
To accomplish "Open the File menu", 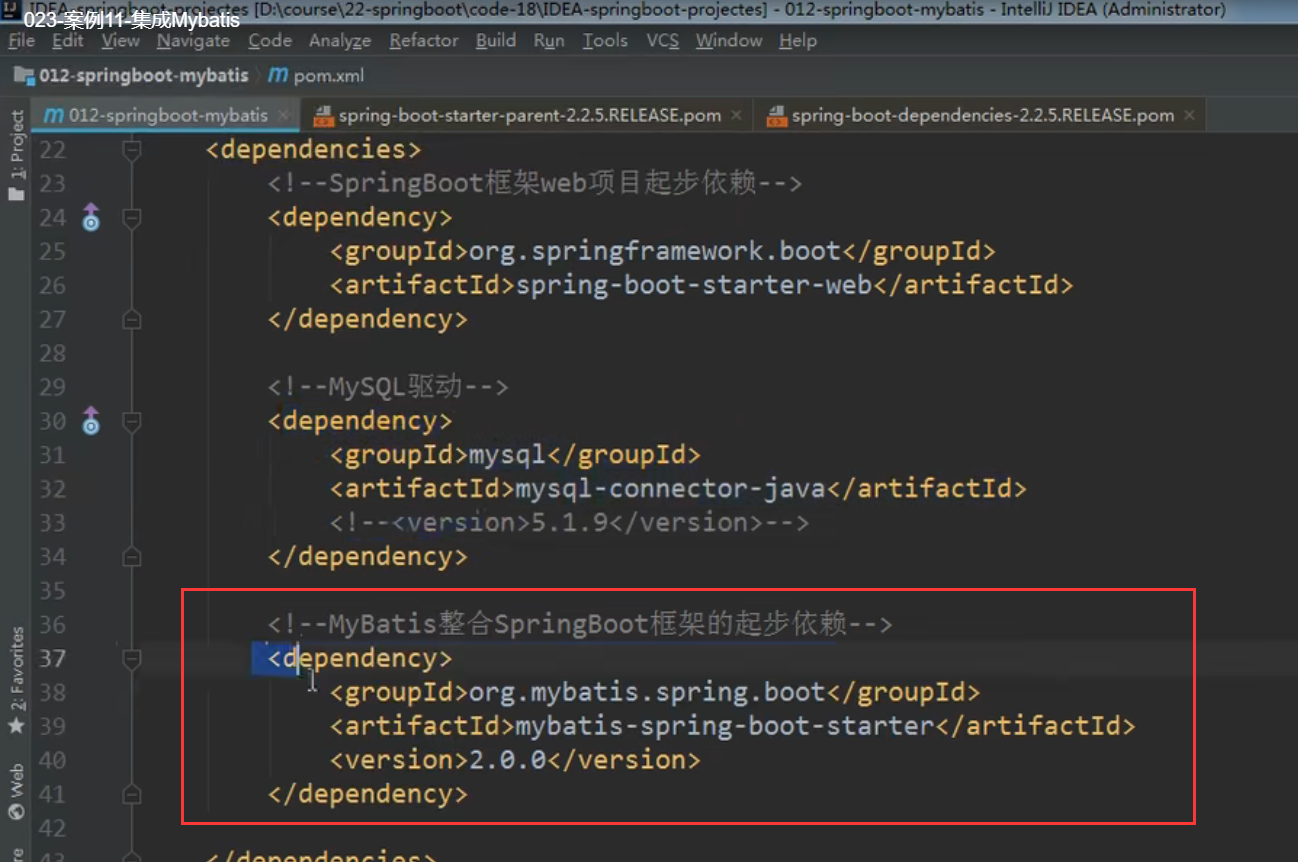I will 21,41.
